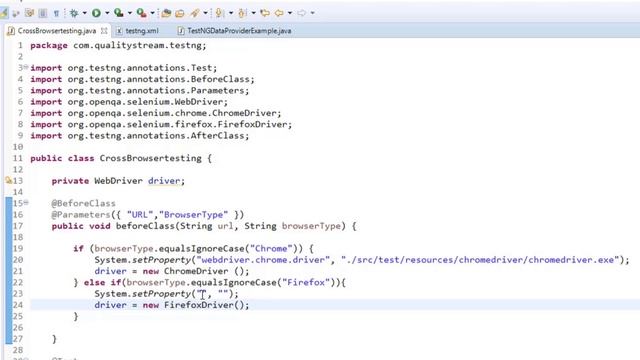Collapse the imports fold at line 3

[x=26, y=67]
